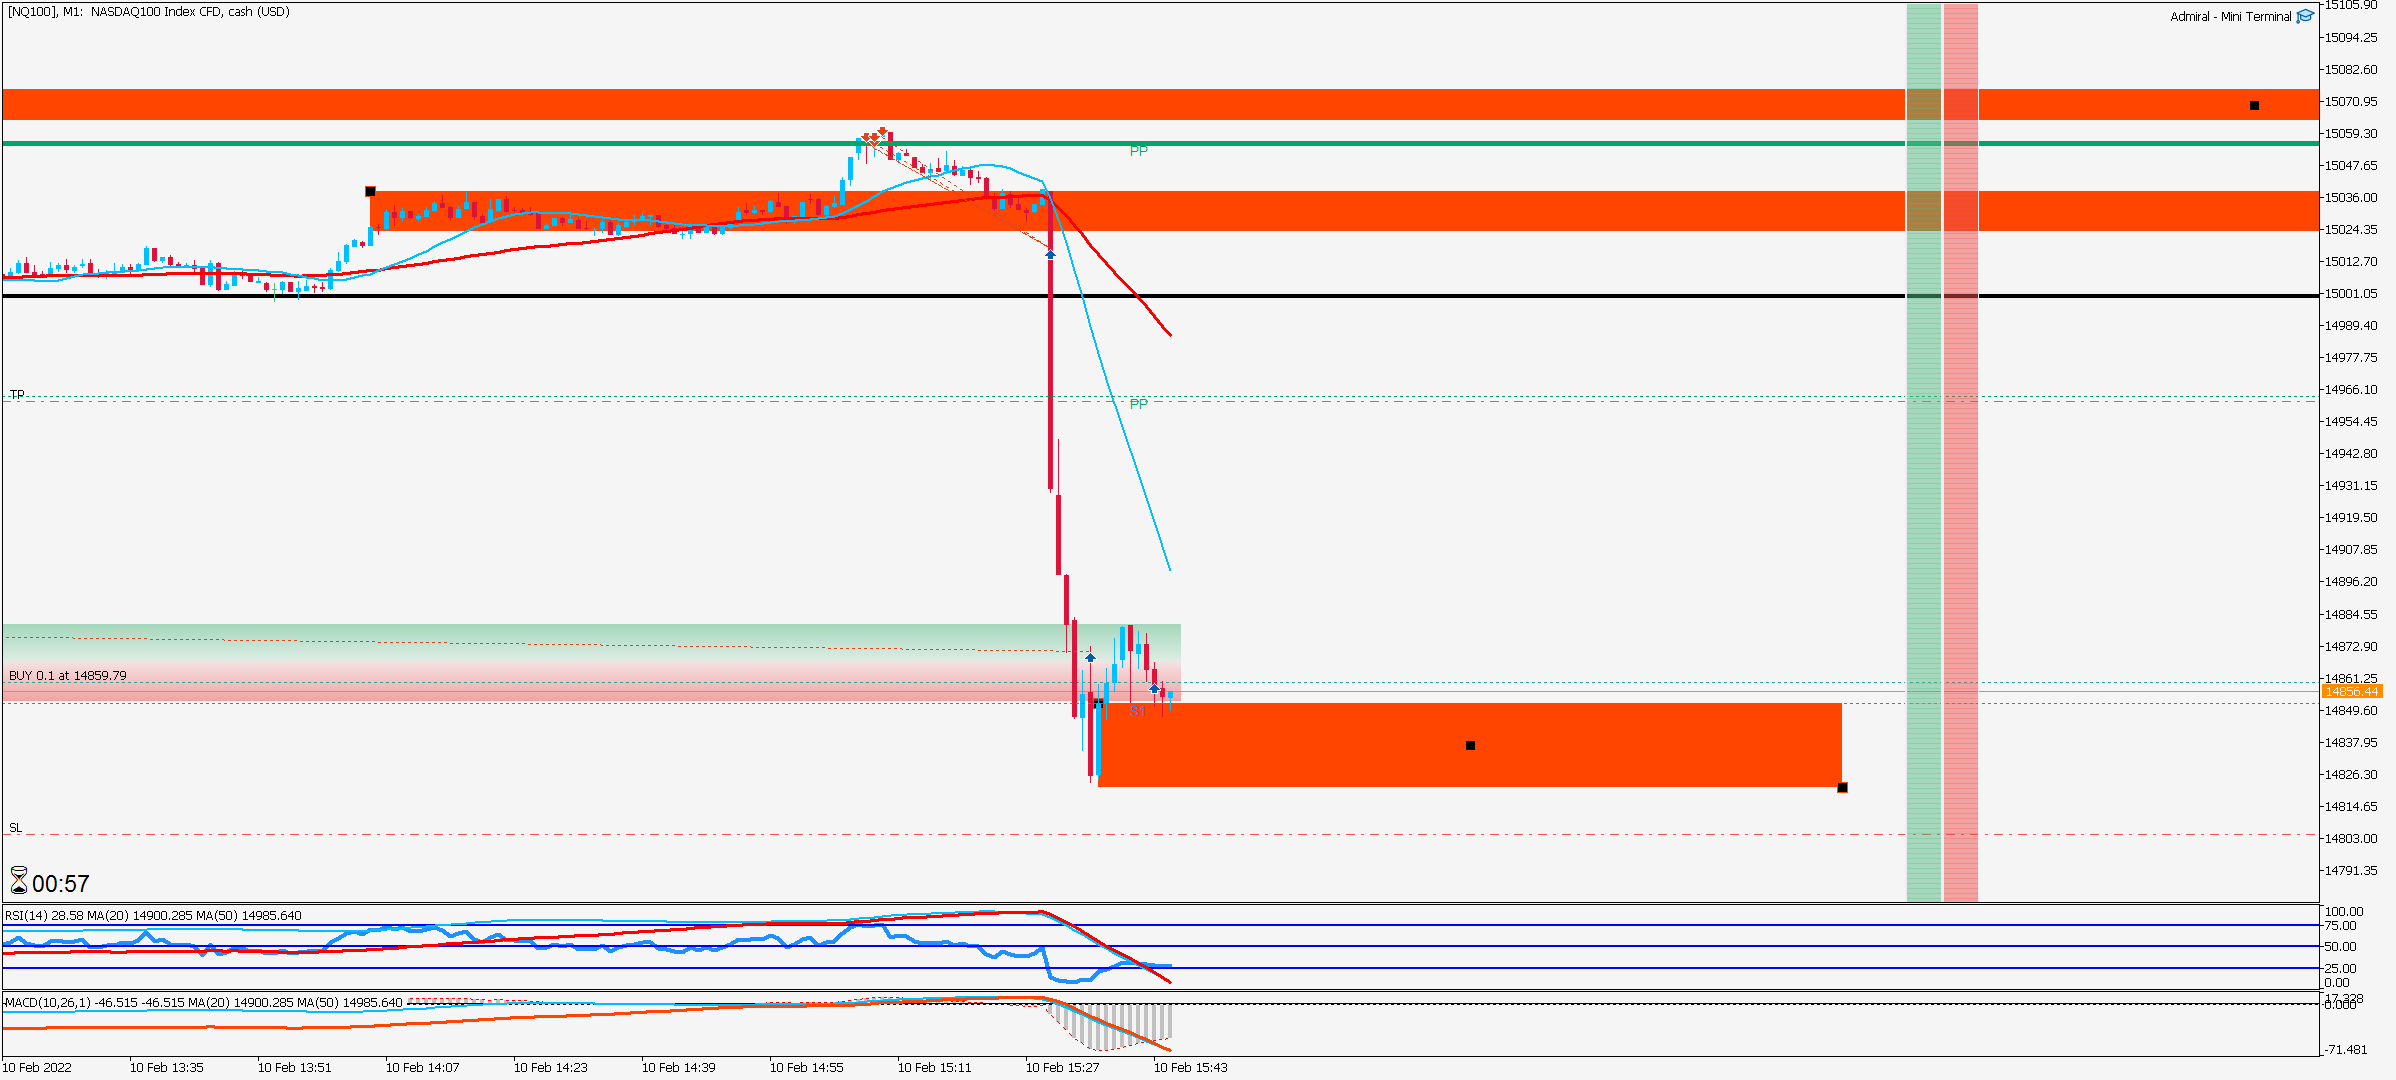Click the blue buy arrow below the orange zone

[x=1050, y=255]
